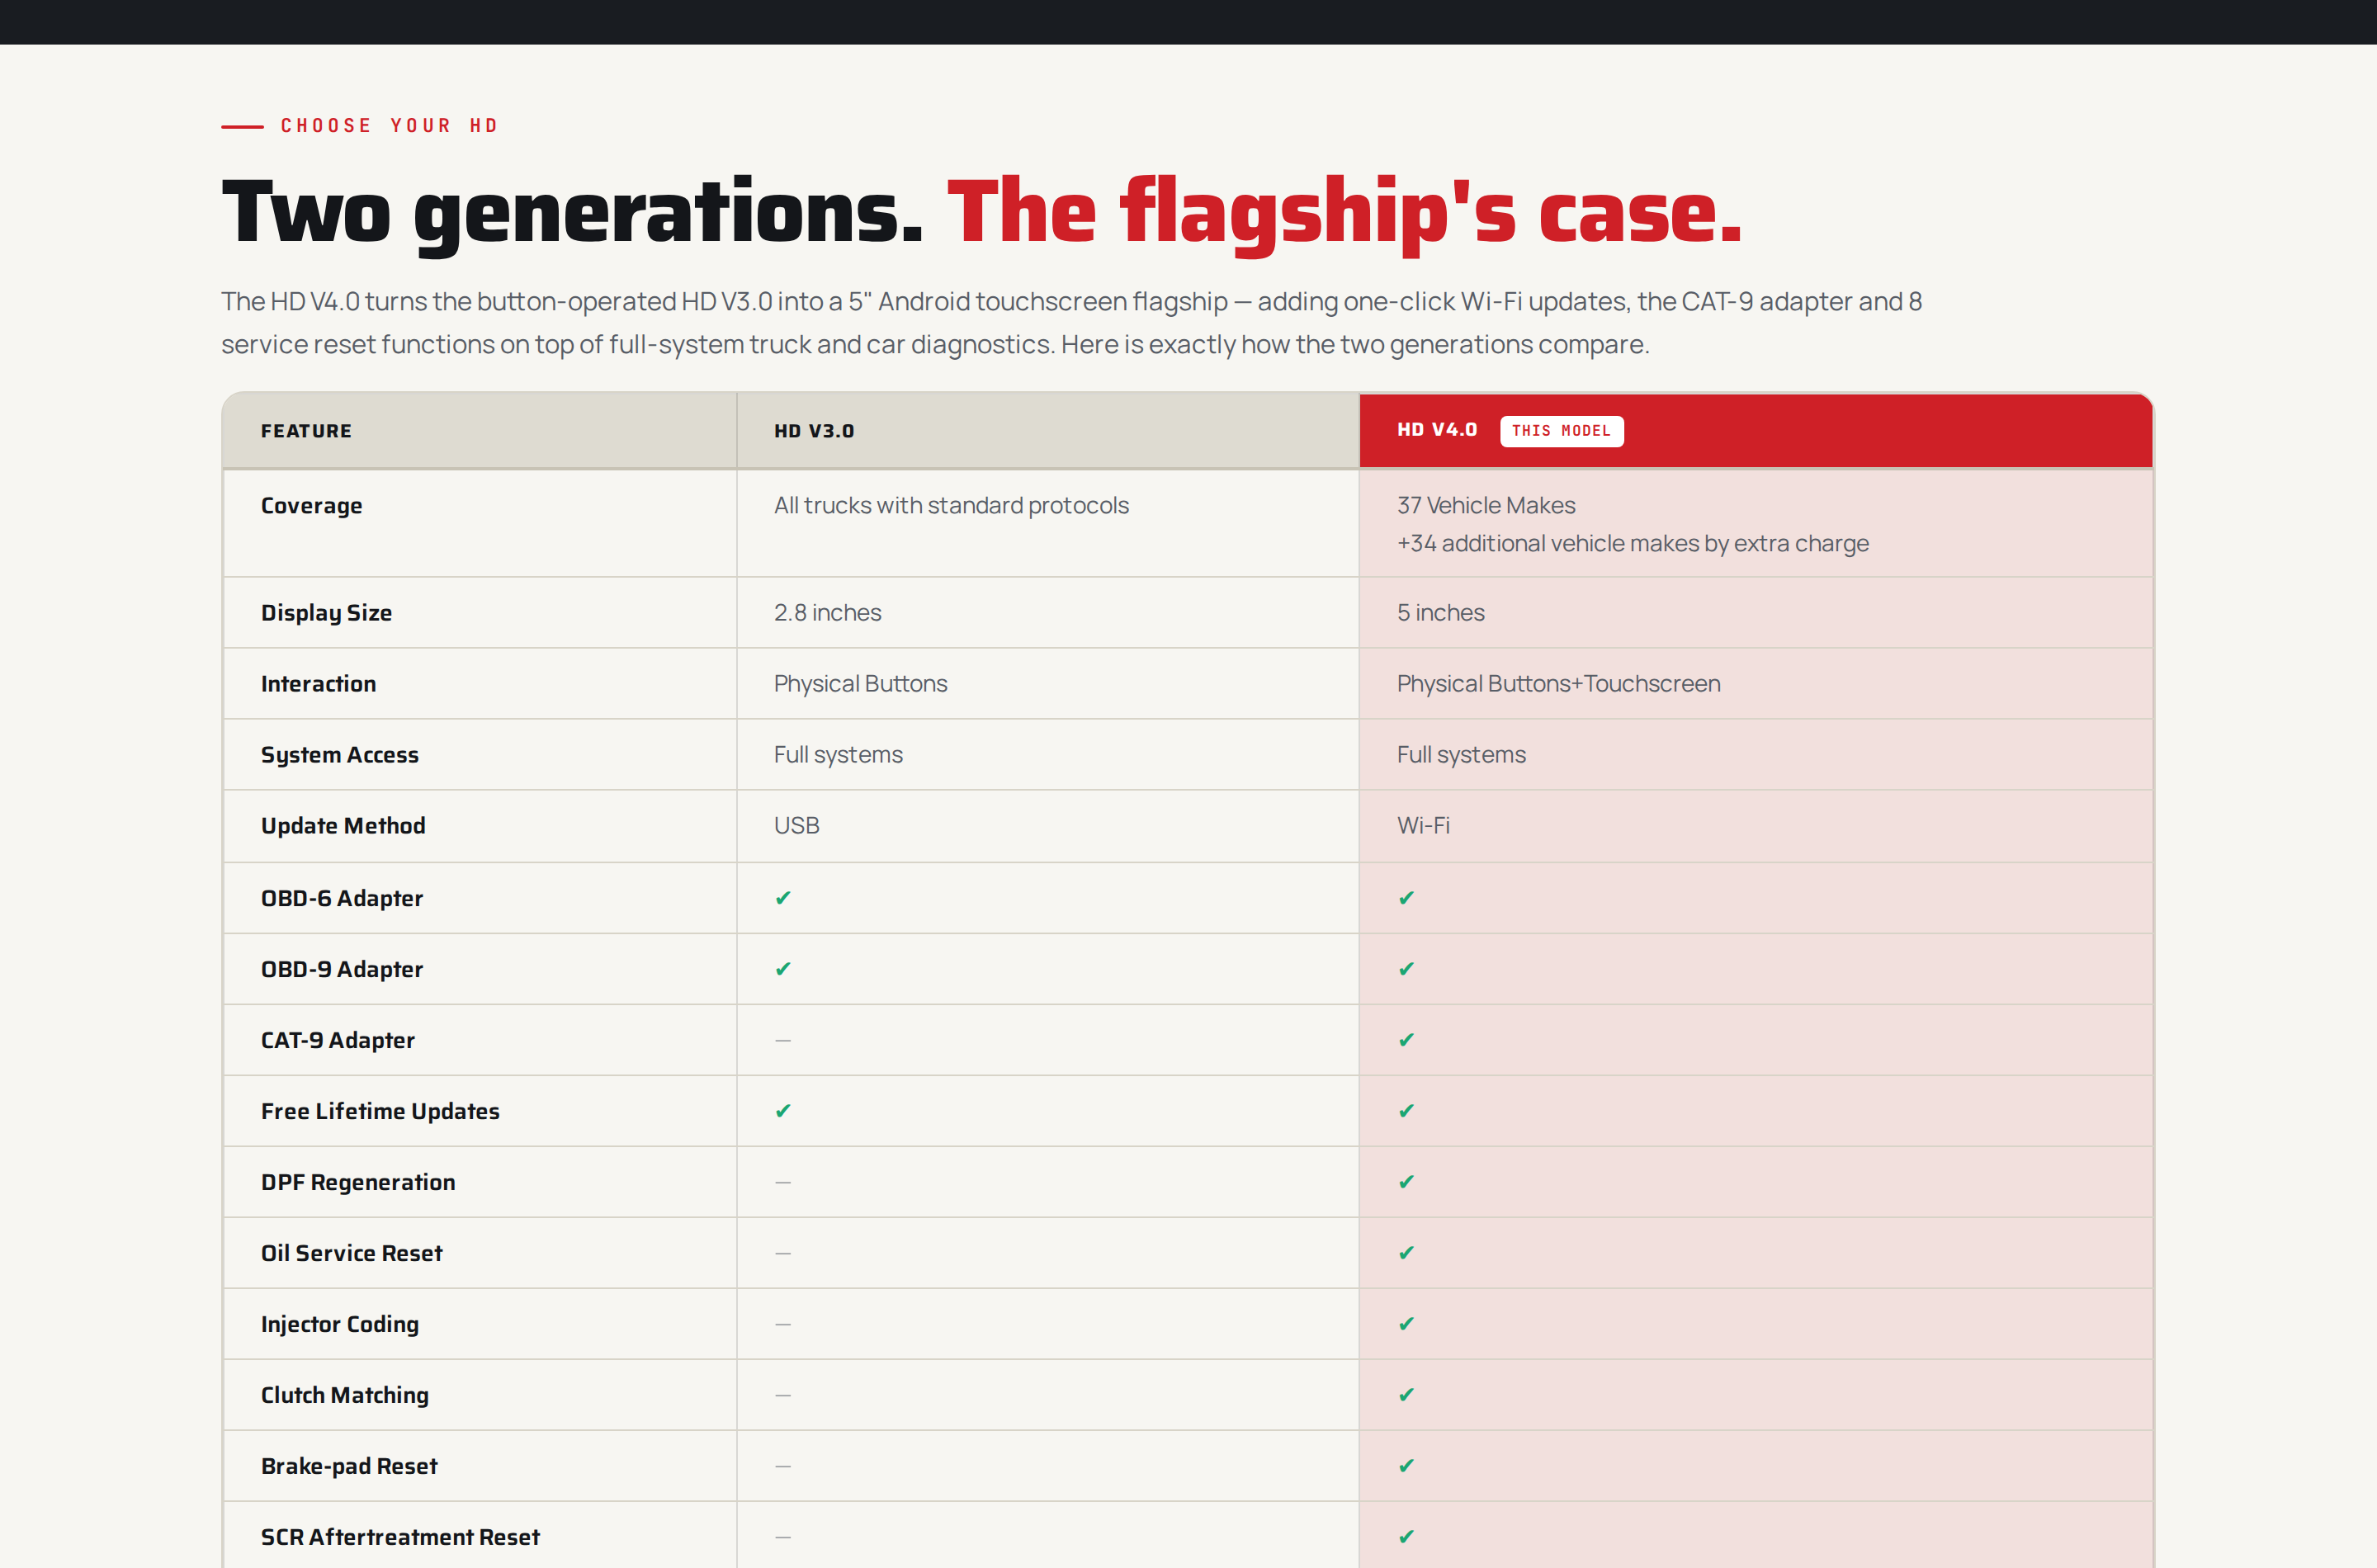2377x1568 pixels.
Task: Click the Clutch Matching checkmark under HD V4.0
Action: pyautogui.click(x=1406, y=1395)
